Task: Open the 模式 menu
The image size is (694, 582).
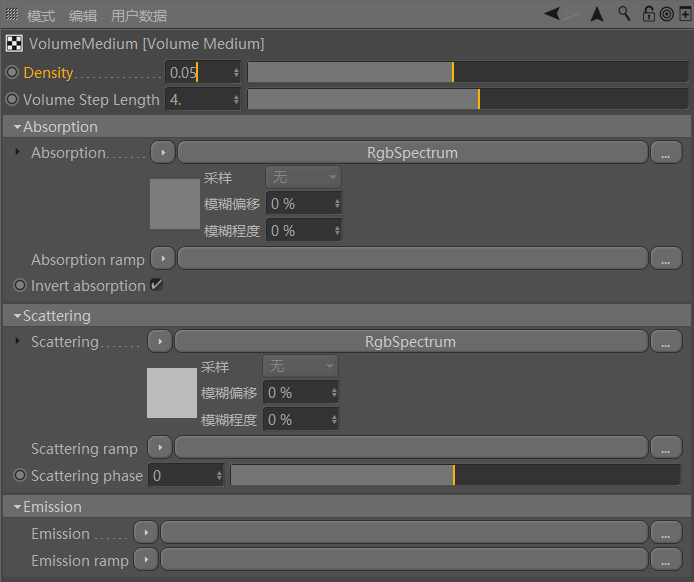Action: 41,16
